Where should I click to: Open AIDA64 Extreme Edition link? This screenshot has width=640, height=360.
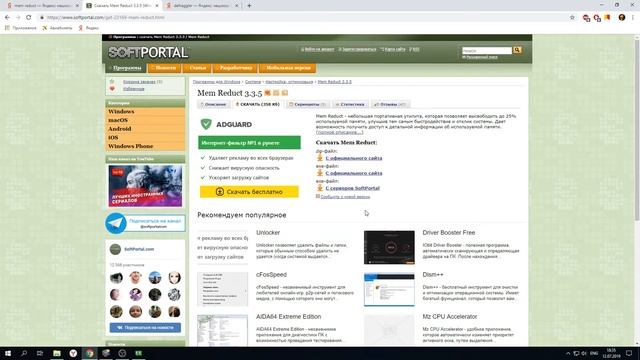[x=288, y=317]
